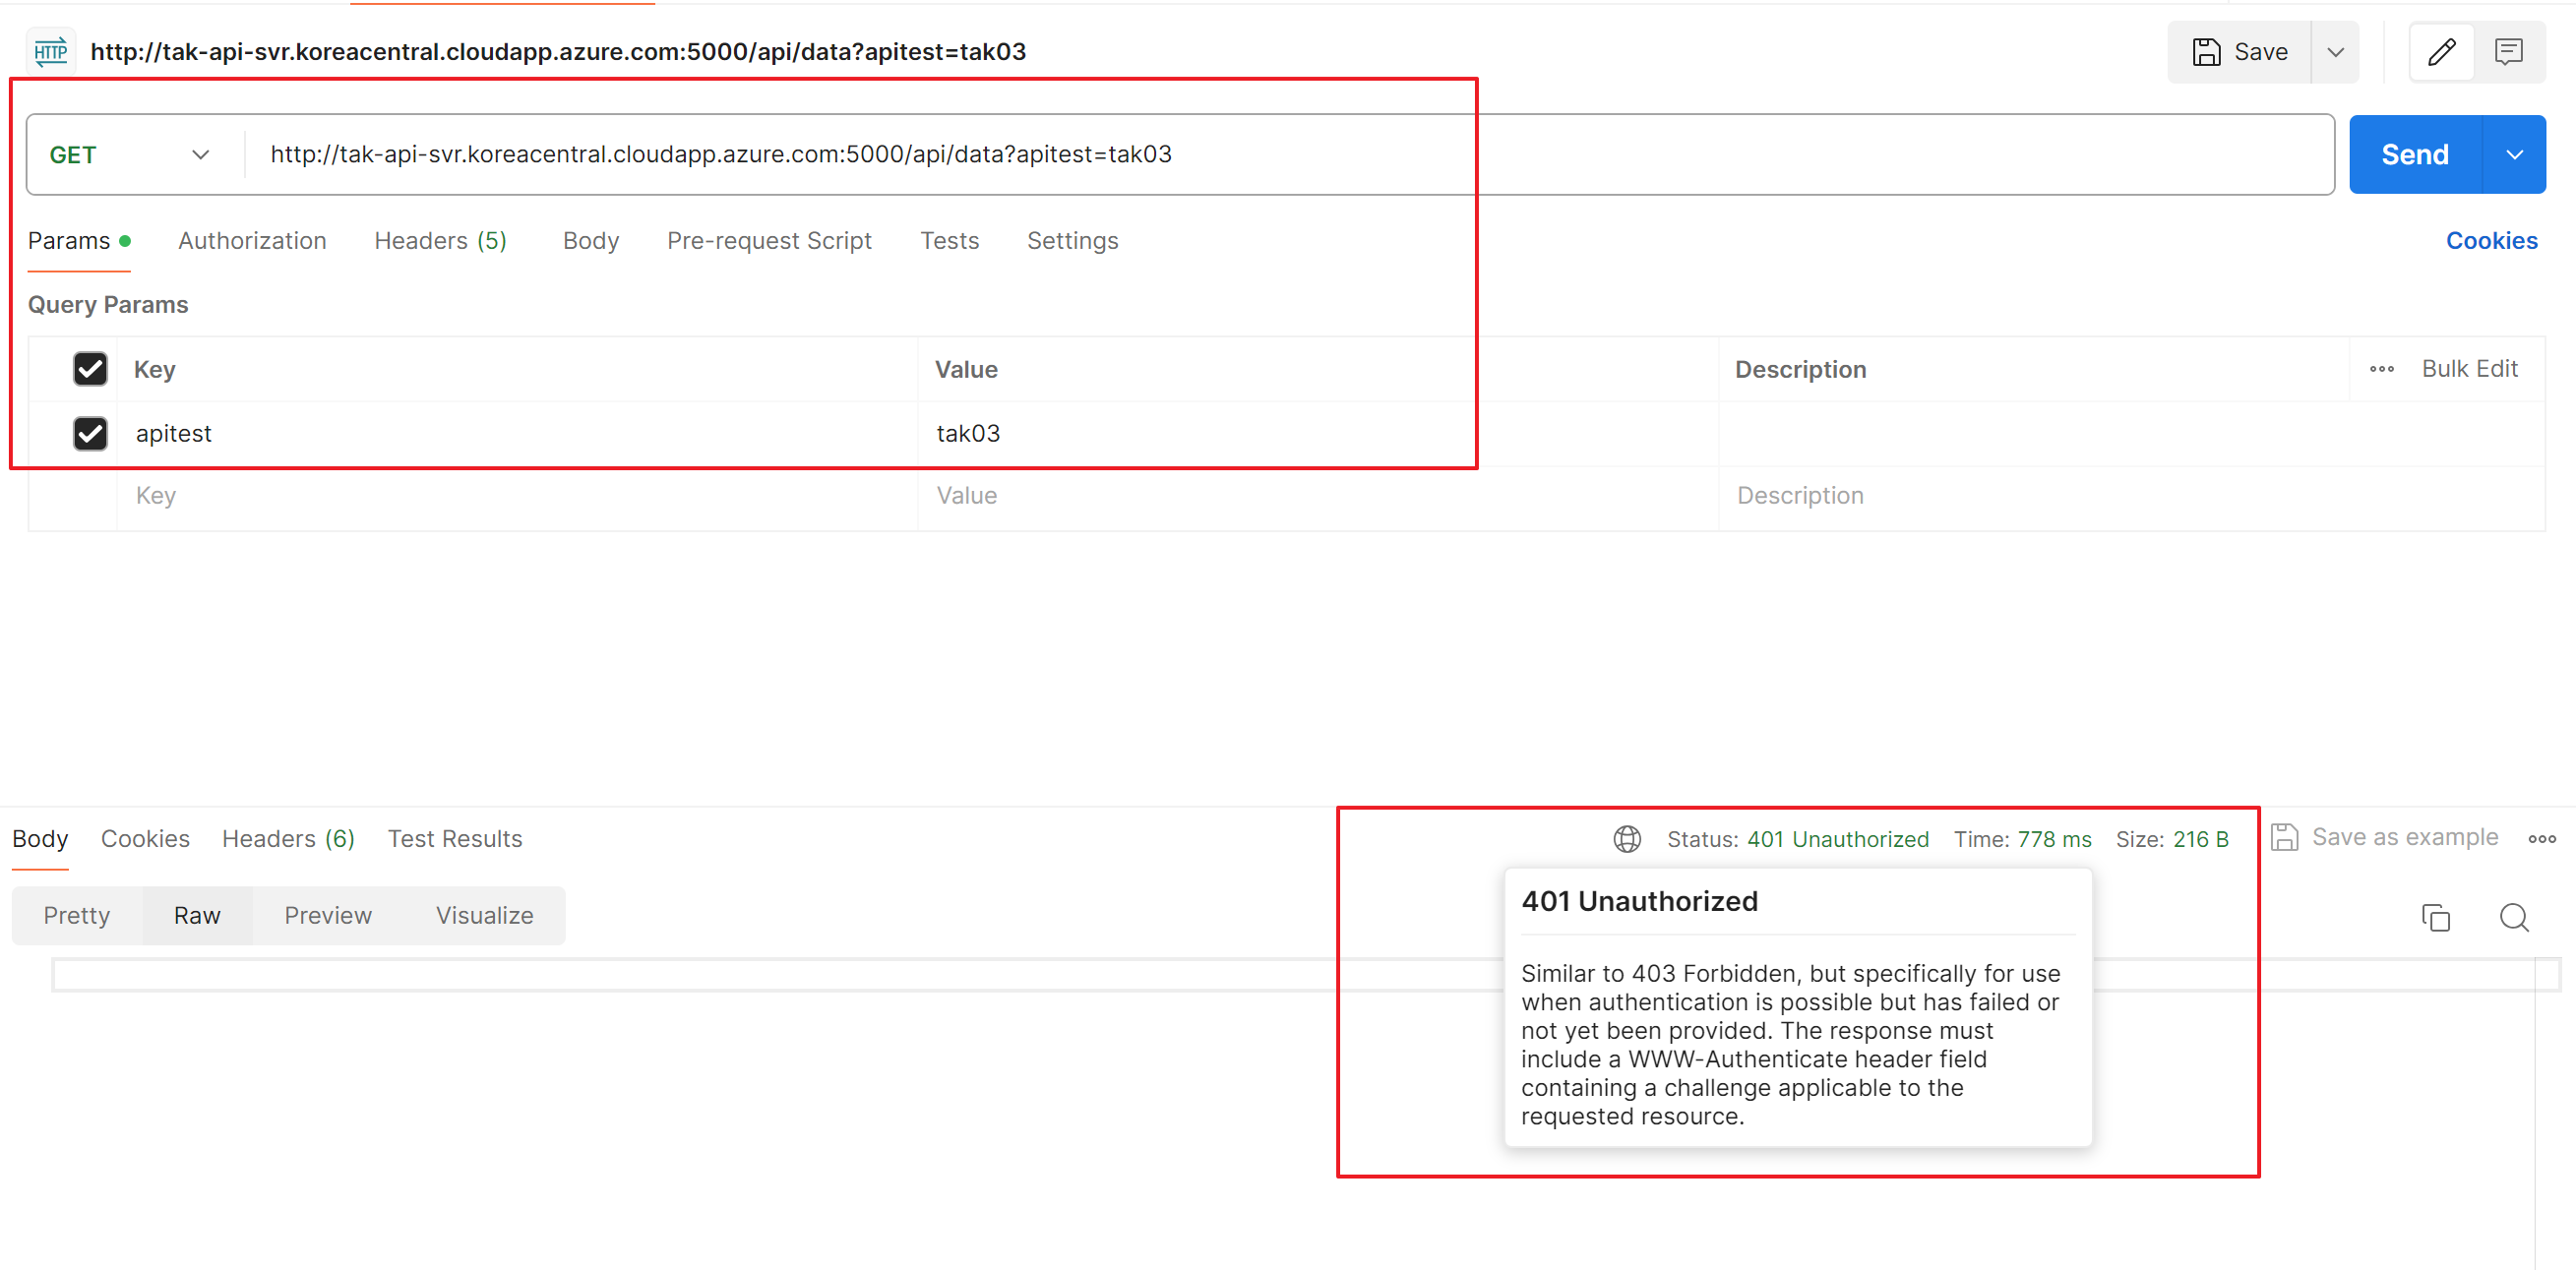The width and height of the screenshot is (2576, 1270).
Task: Open the request Headers (5) tab
Action: [440, 241]
